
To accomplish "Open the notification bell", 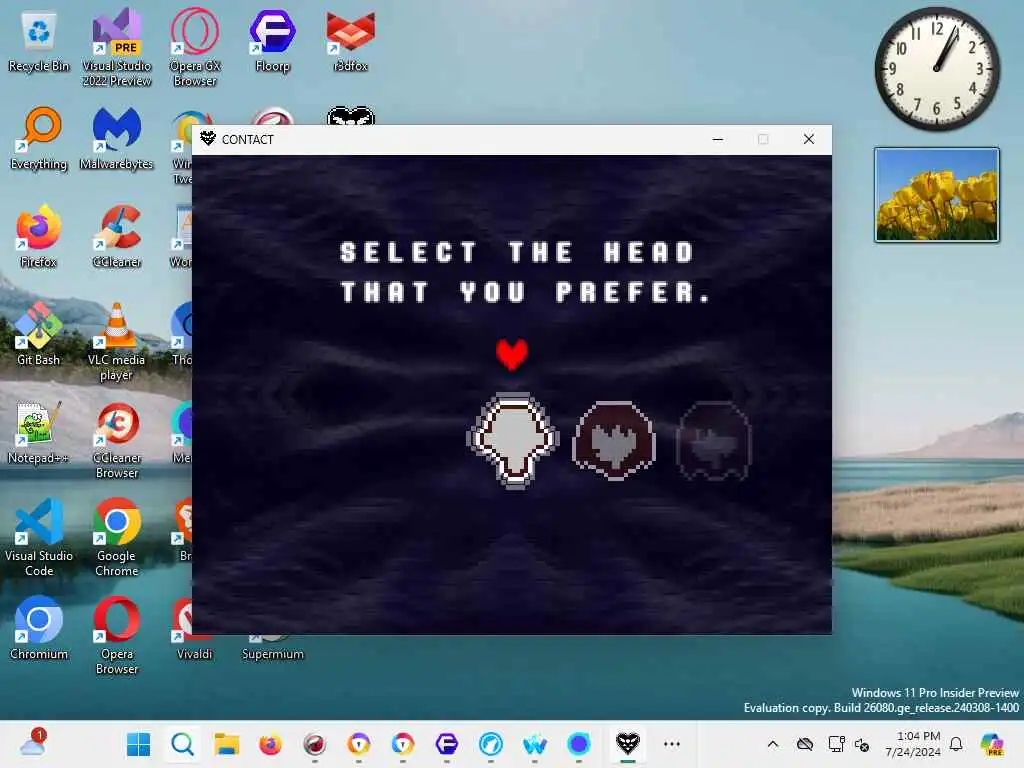I will tap(956, 744).
